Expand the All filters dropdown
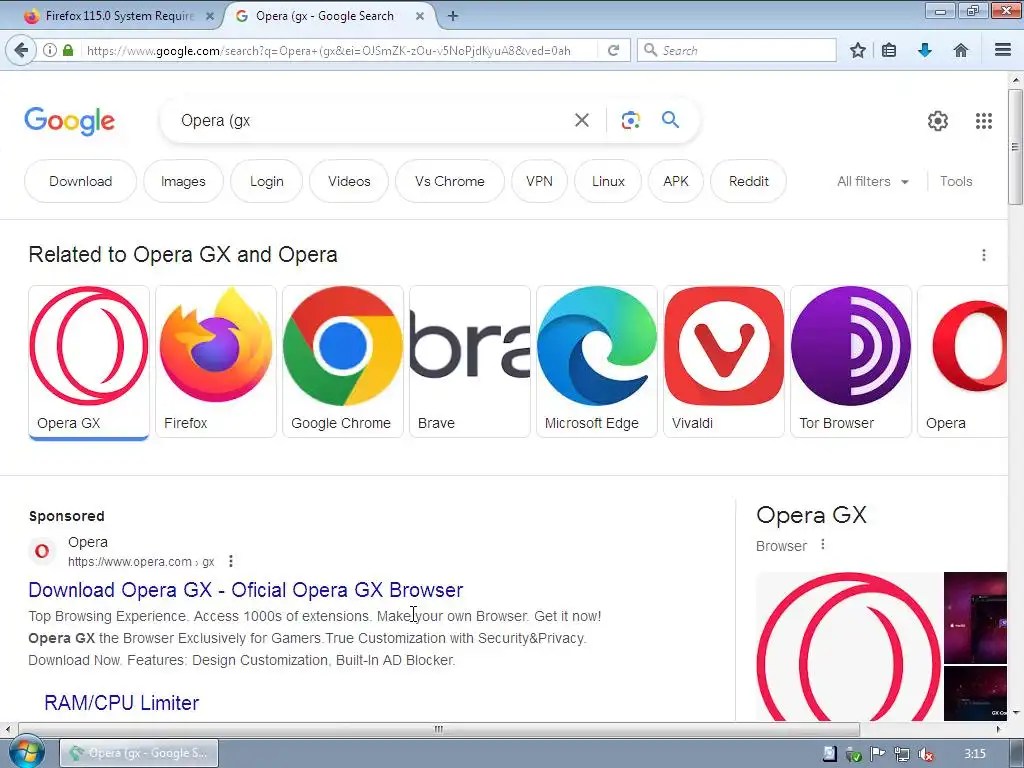The width and height of the screenshot is (1024, 768). click(x=872, y=181)
